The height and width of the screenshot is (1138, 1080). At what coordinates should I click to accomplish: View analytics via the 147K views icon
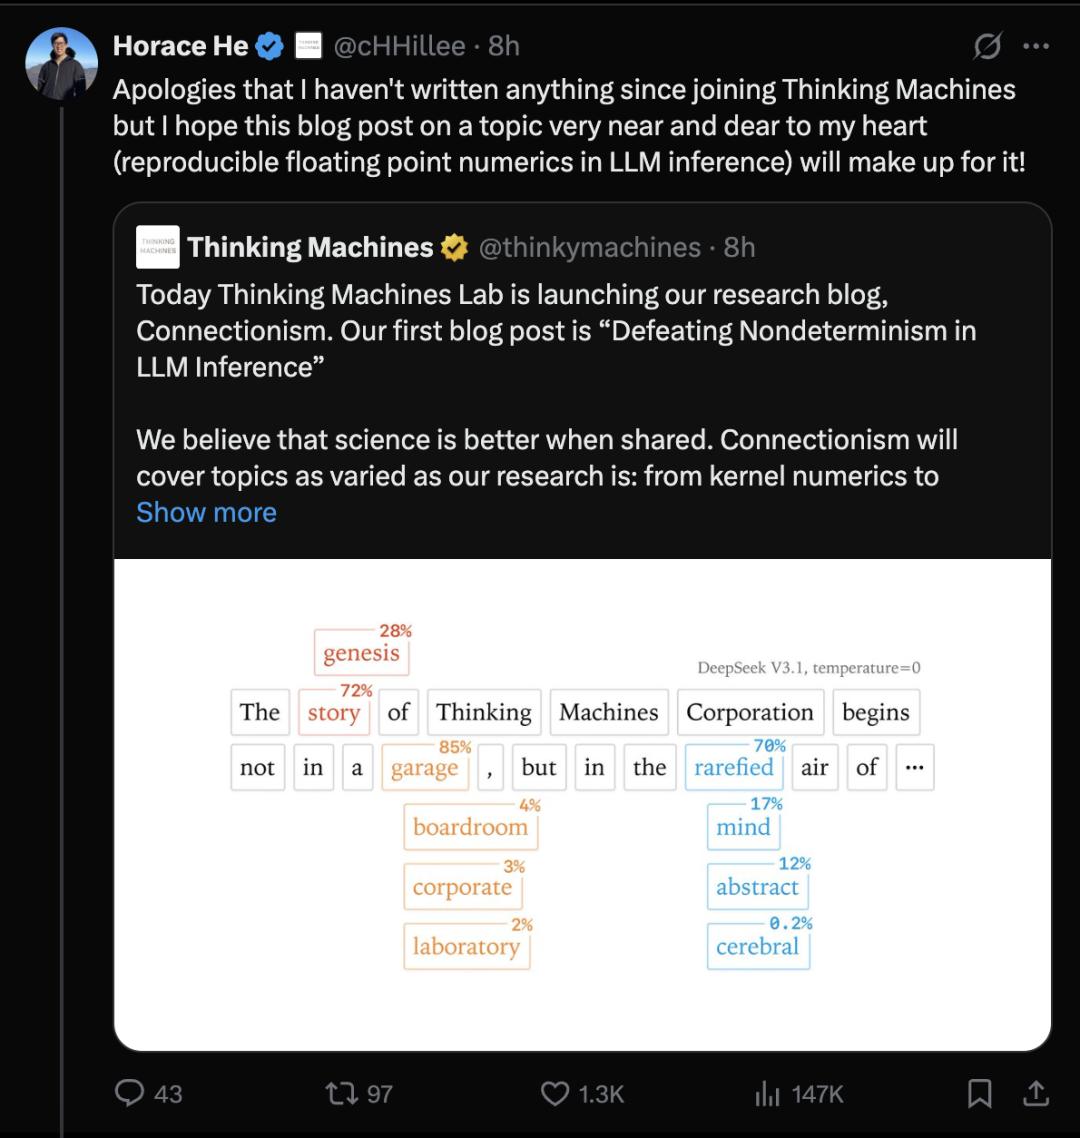click(799, 1093)
